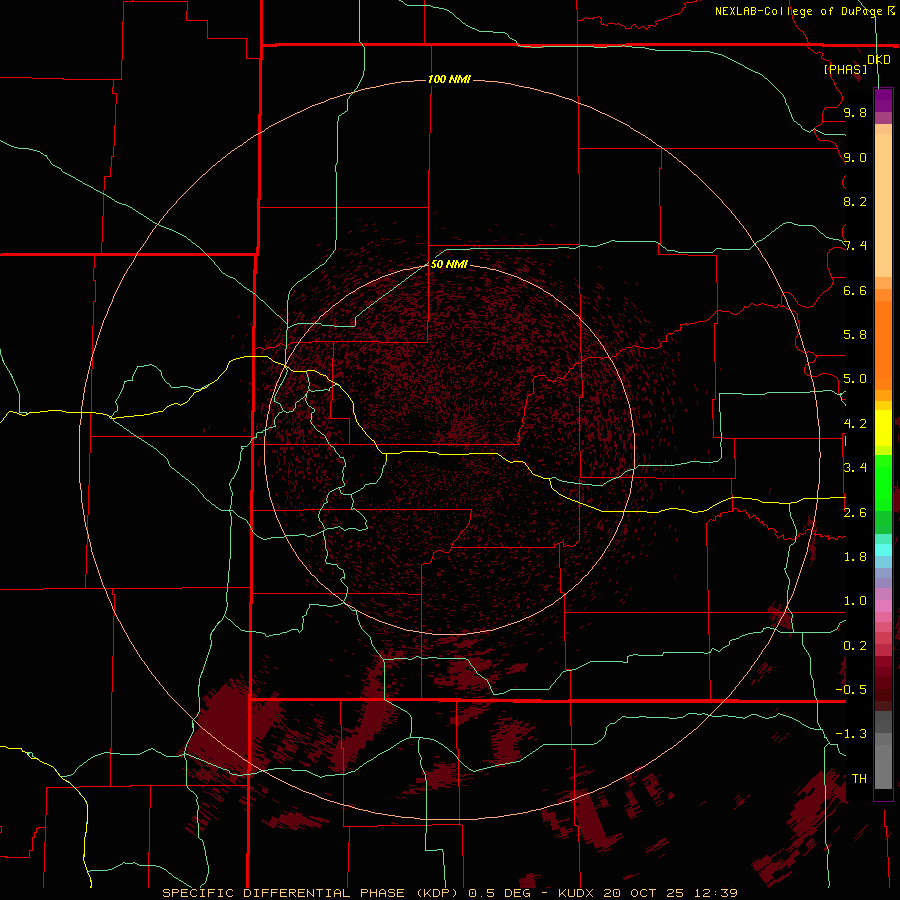This screenshot has height=900, width=900.
Task: Select the 6.6 value on the scale
Action: point(855,290)
